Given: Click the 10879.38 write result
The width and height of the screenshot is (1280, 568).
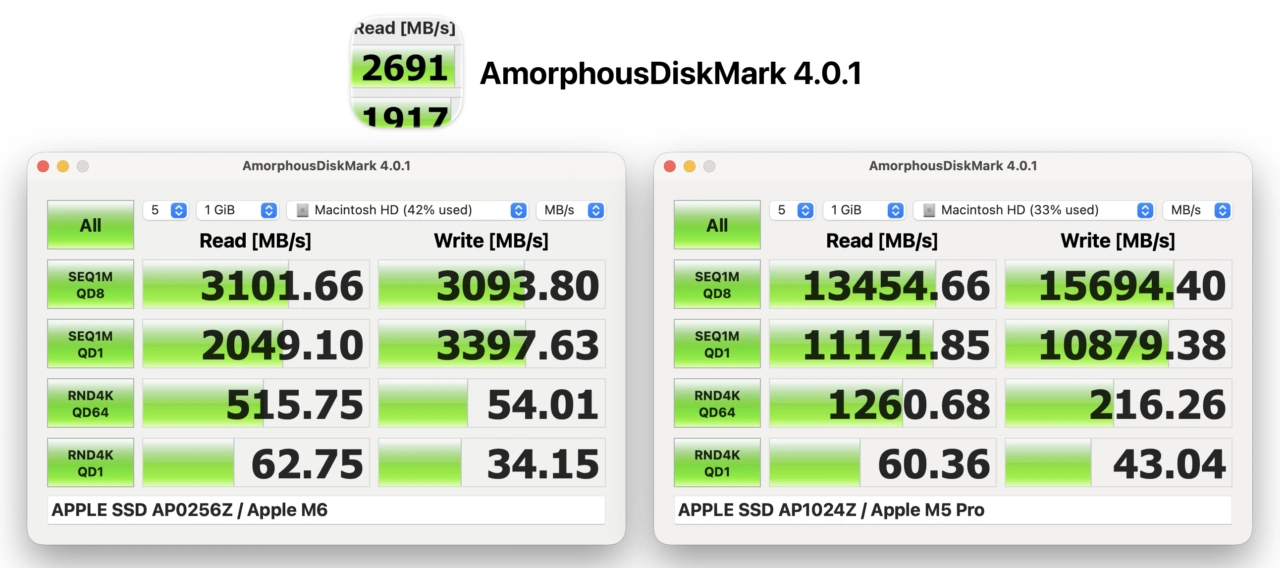Looking at the screenshot, I should (1119, 344).
